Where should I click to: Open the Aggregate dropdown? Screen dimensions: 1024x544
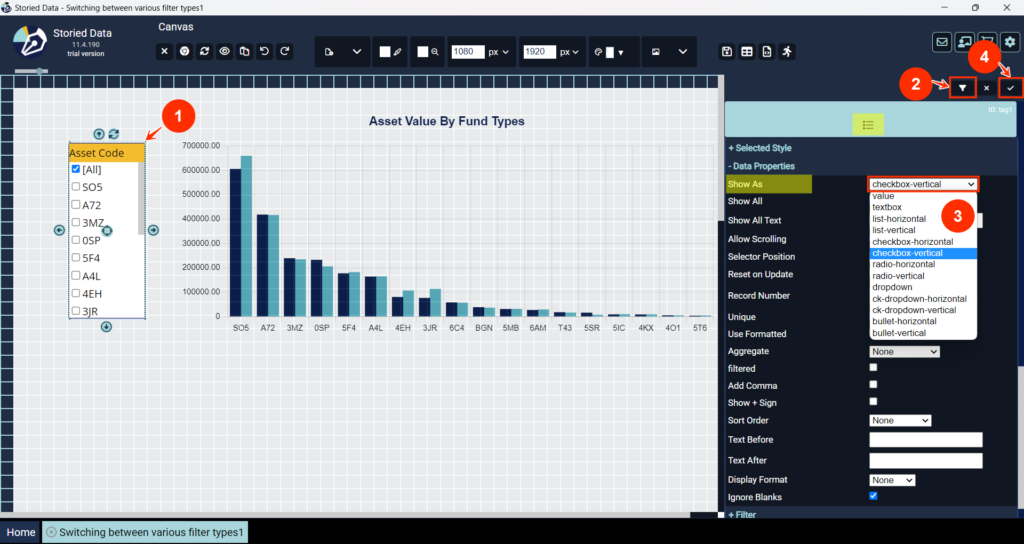904,351
